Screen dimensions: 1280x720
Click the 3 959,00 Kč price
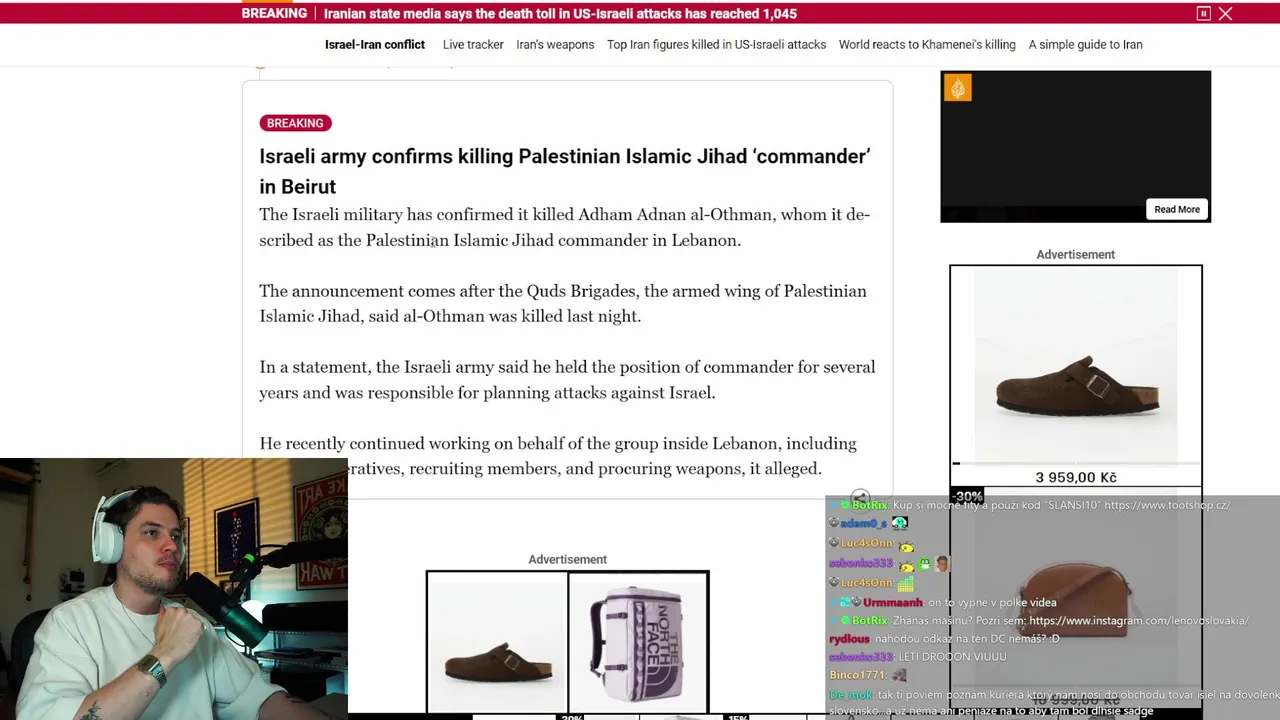[x=1076, y=478]
